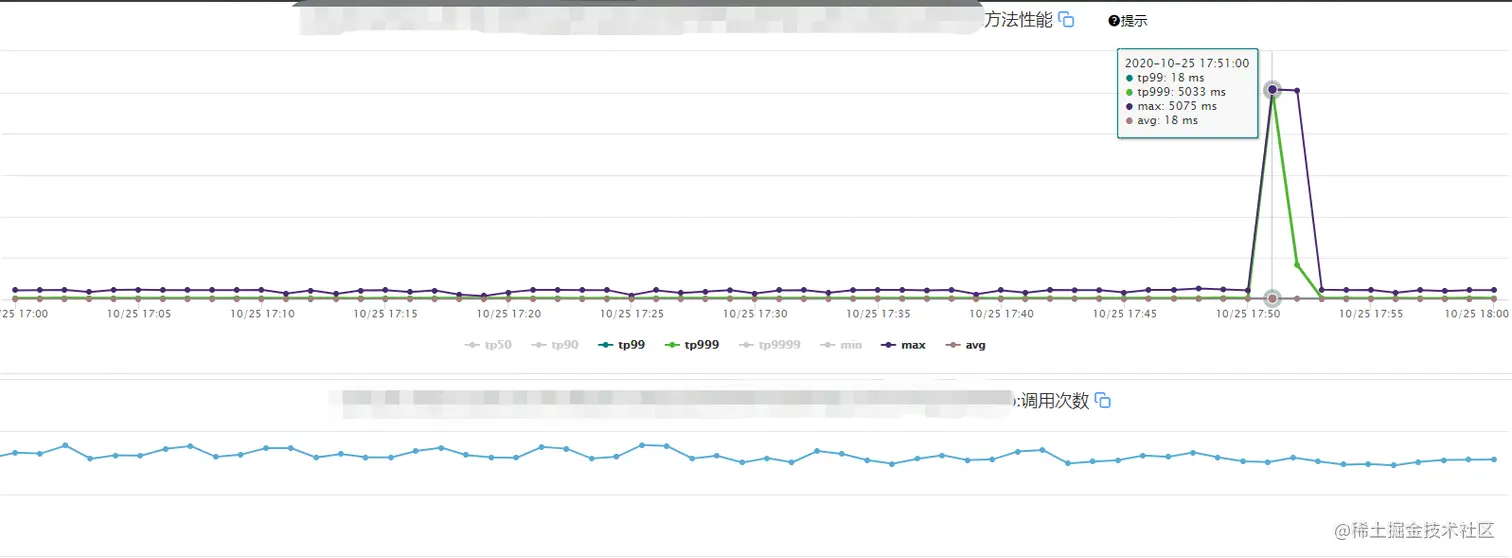Click the 10/25 17:20 axis label
This screenshot has width=1512, height=558.
click(509, 313)
